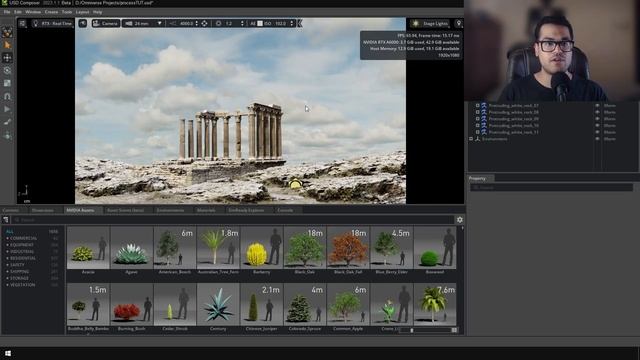This screenshot has width=640, height=360.
Task: Activate the Move tool in left toolbar
Action: pos(7,58)
